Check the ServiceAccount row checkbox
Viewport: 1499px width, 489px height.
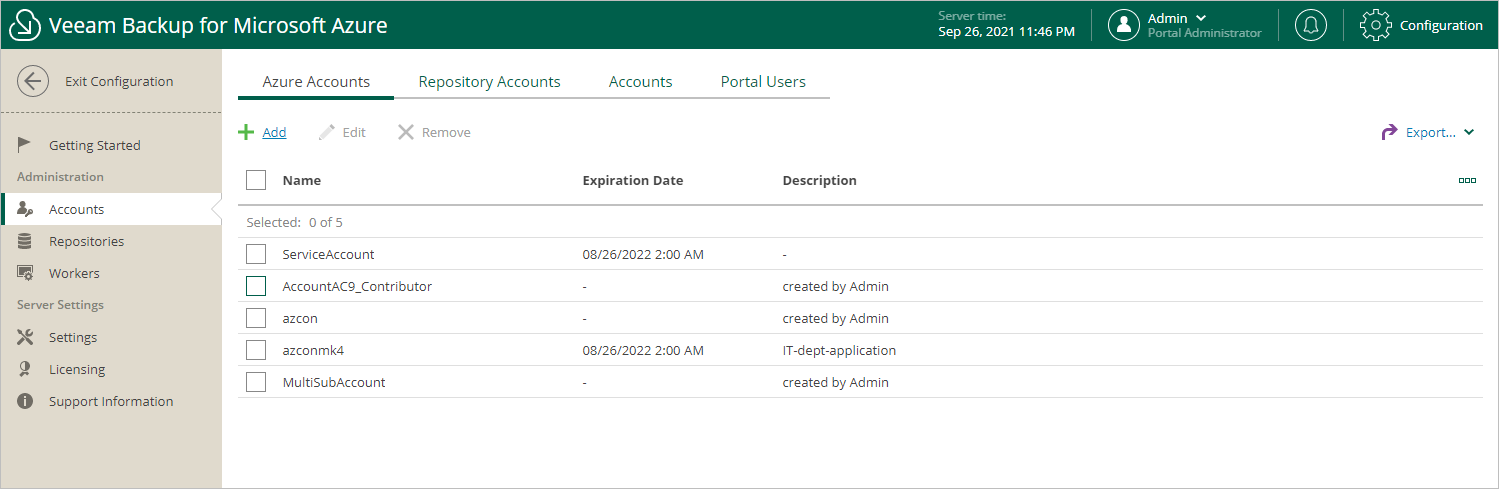click(x=256, y=254)
